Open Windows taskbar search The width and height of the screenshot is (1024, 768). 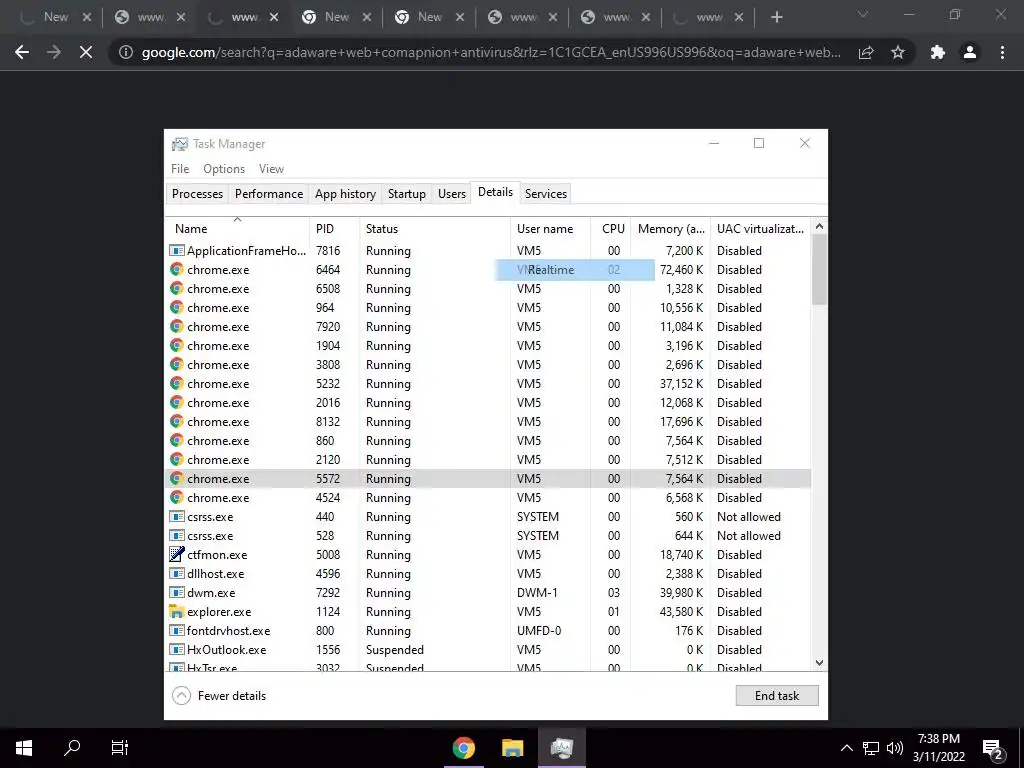(x=72, y=748)
